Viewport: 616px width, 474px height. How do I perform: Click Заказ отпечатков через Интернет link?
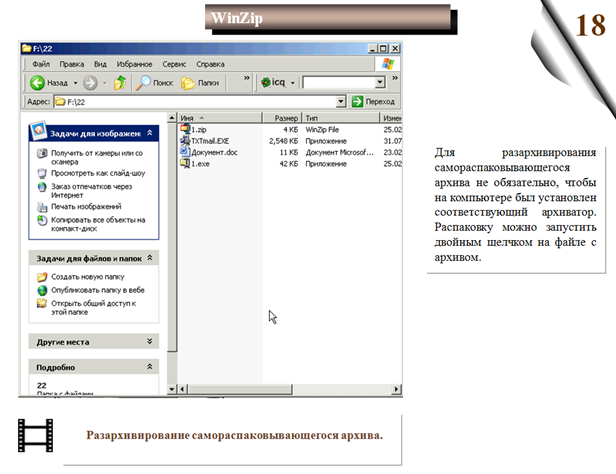click(92, 191)
